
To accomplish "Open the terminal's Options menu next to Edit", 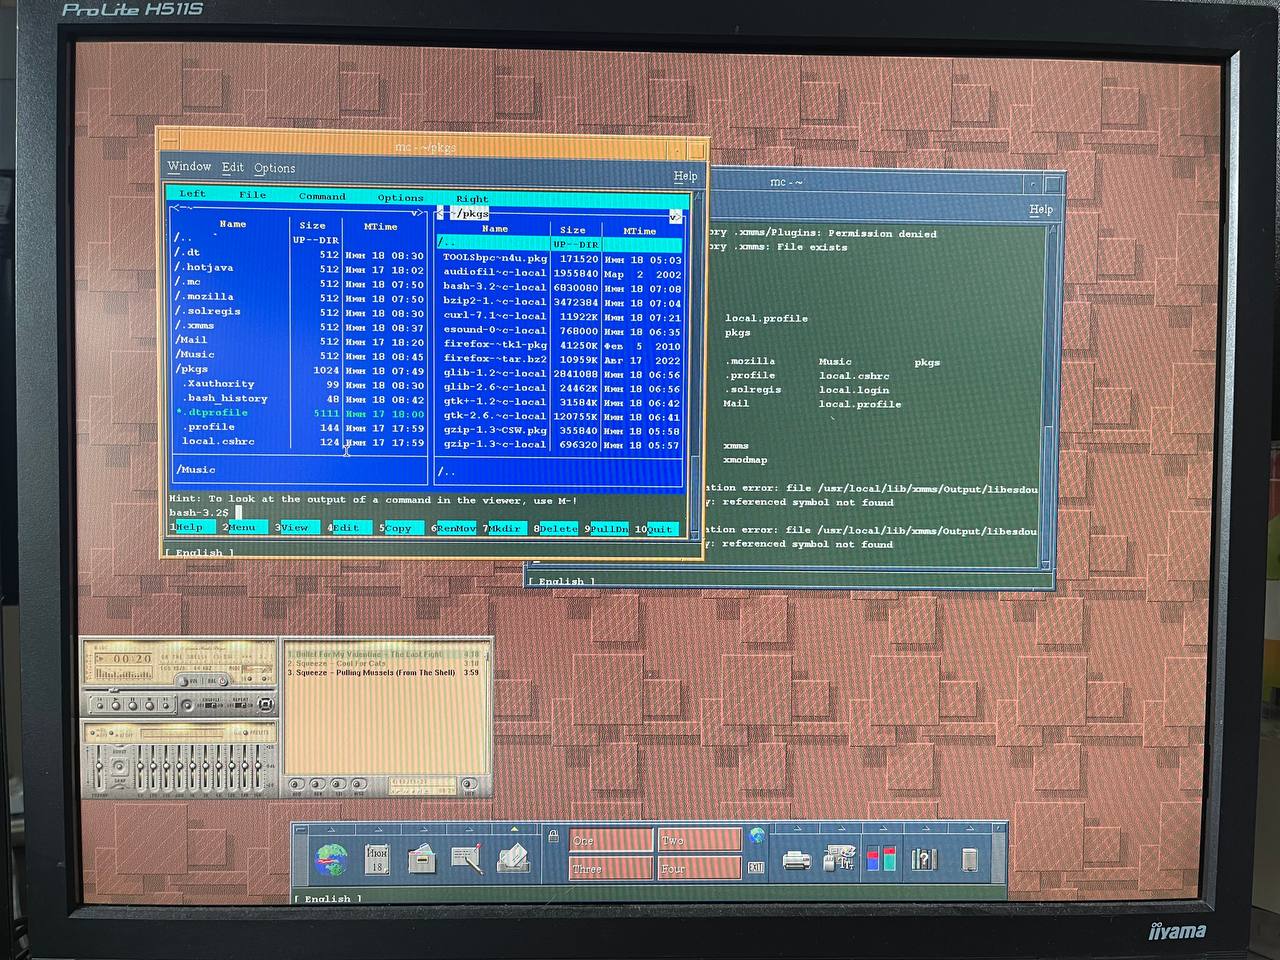I will (274, 168).
